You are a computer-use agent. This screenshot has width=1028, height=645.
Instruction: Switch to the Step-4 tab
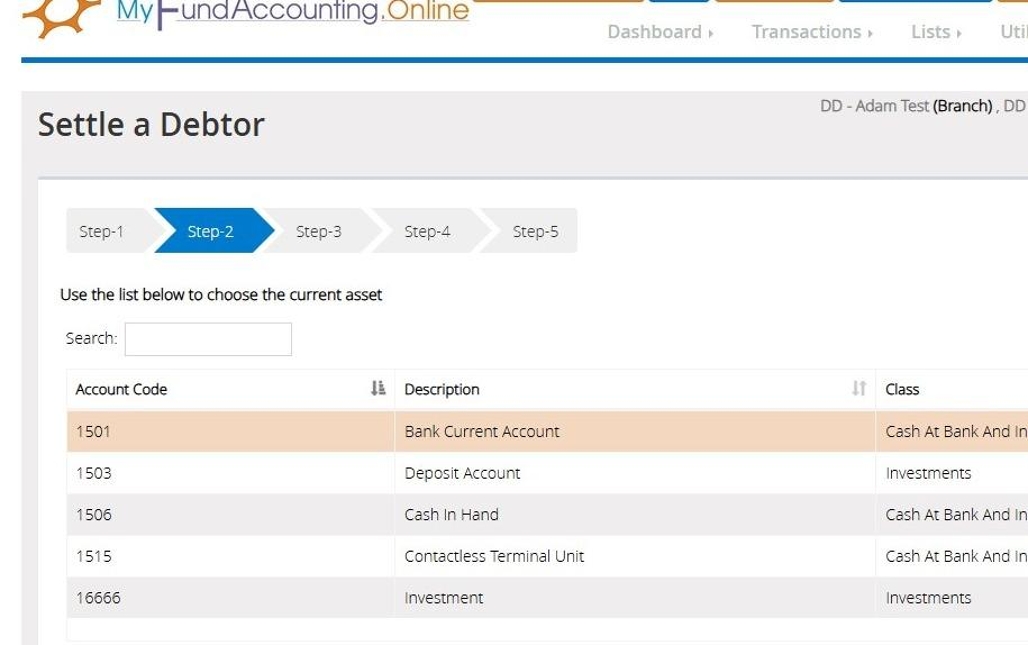point(427,232)
